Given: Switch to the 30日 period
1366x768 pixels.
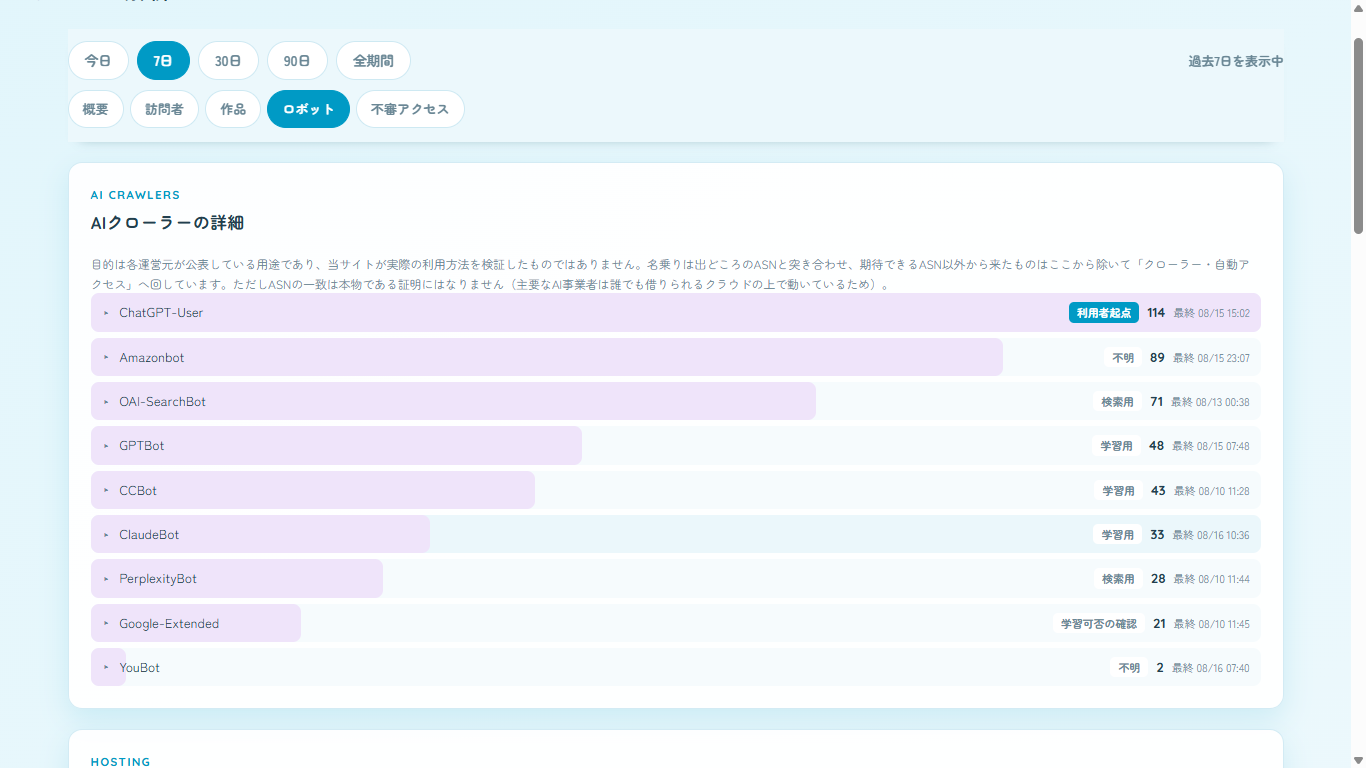Looking at the screenshot, I should click(228, 61).
